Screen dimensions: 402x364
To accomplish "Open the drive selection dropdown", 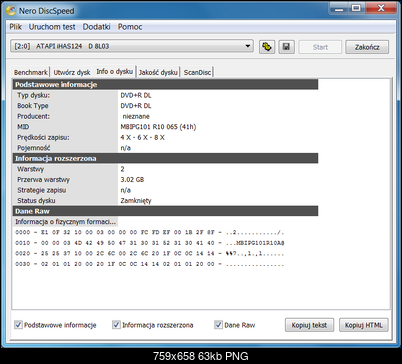I will (x=132, y=46).
